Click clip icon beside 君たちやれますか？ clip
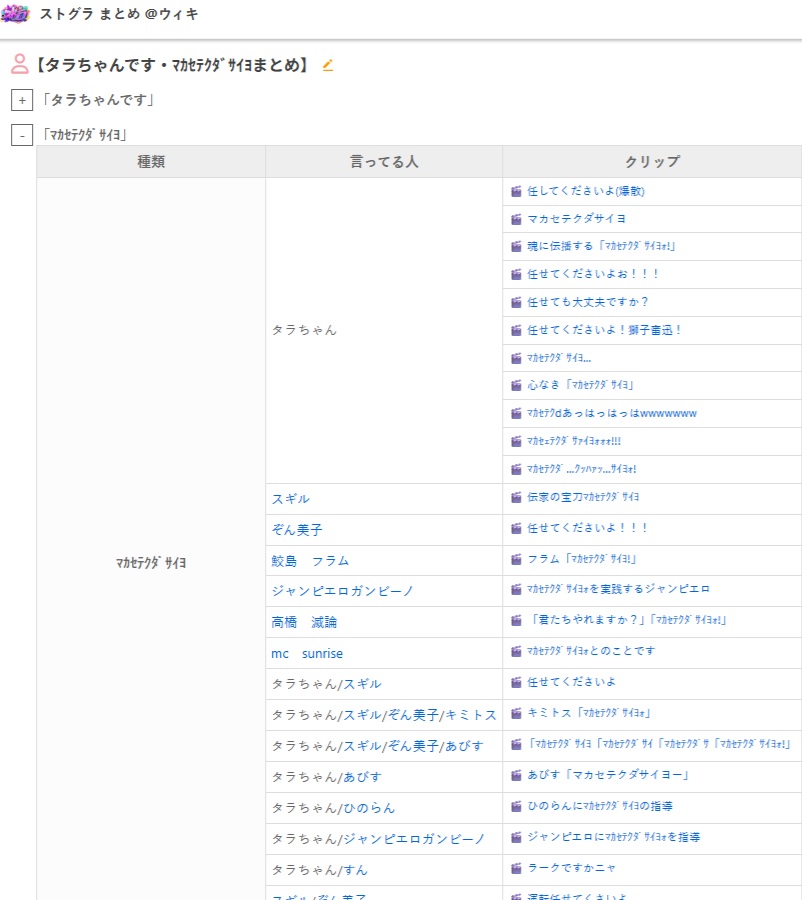This screenshot has height=900, width=802. [x=516, y=620]
